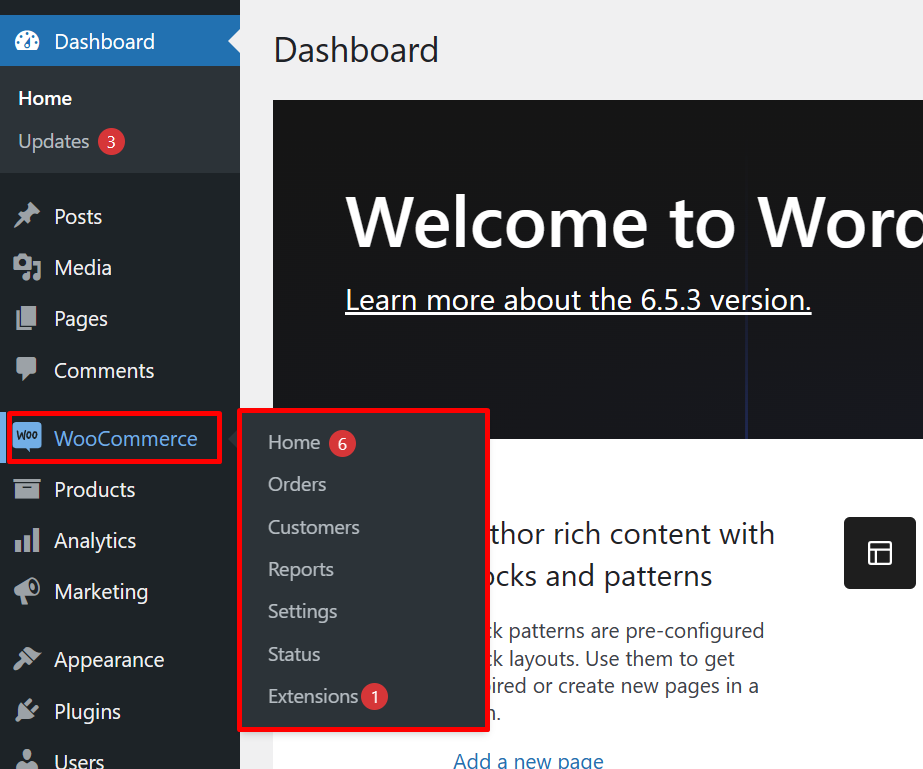Open WooCommerce Orders
The image size is (923, 769).
click(297, 485)
